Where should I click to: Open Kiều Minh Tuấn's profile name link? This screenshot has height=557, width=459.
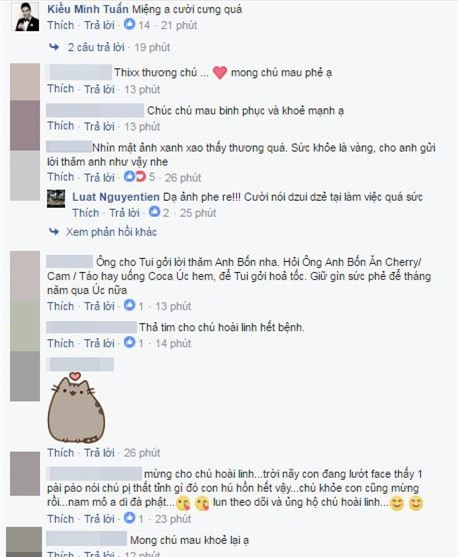[88, 9]
